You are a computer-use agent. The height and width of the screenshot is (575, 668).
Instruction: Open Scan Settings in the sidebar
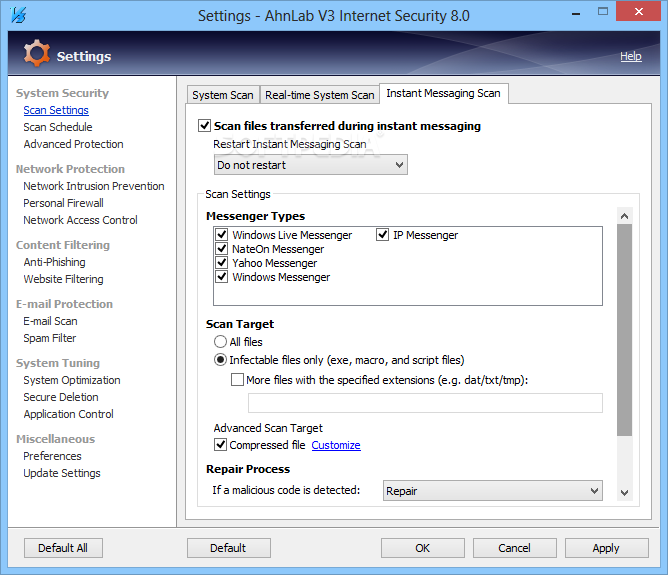(56, 110)
